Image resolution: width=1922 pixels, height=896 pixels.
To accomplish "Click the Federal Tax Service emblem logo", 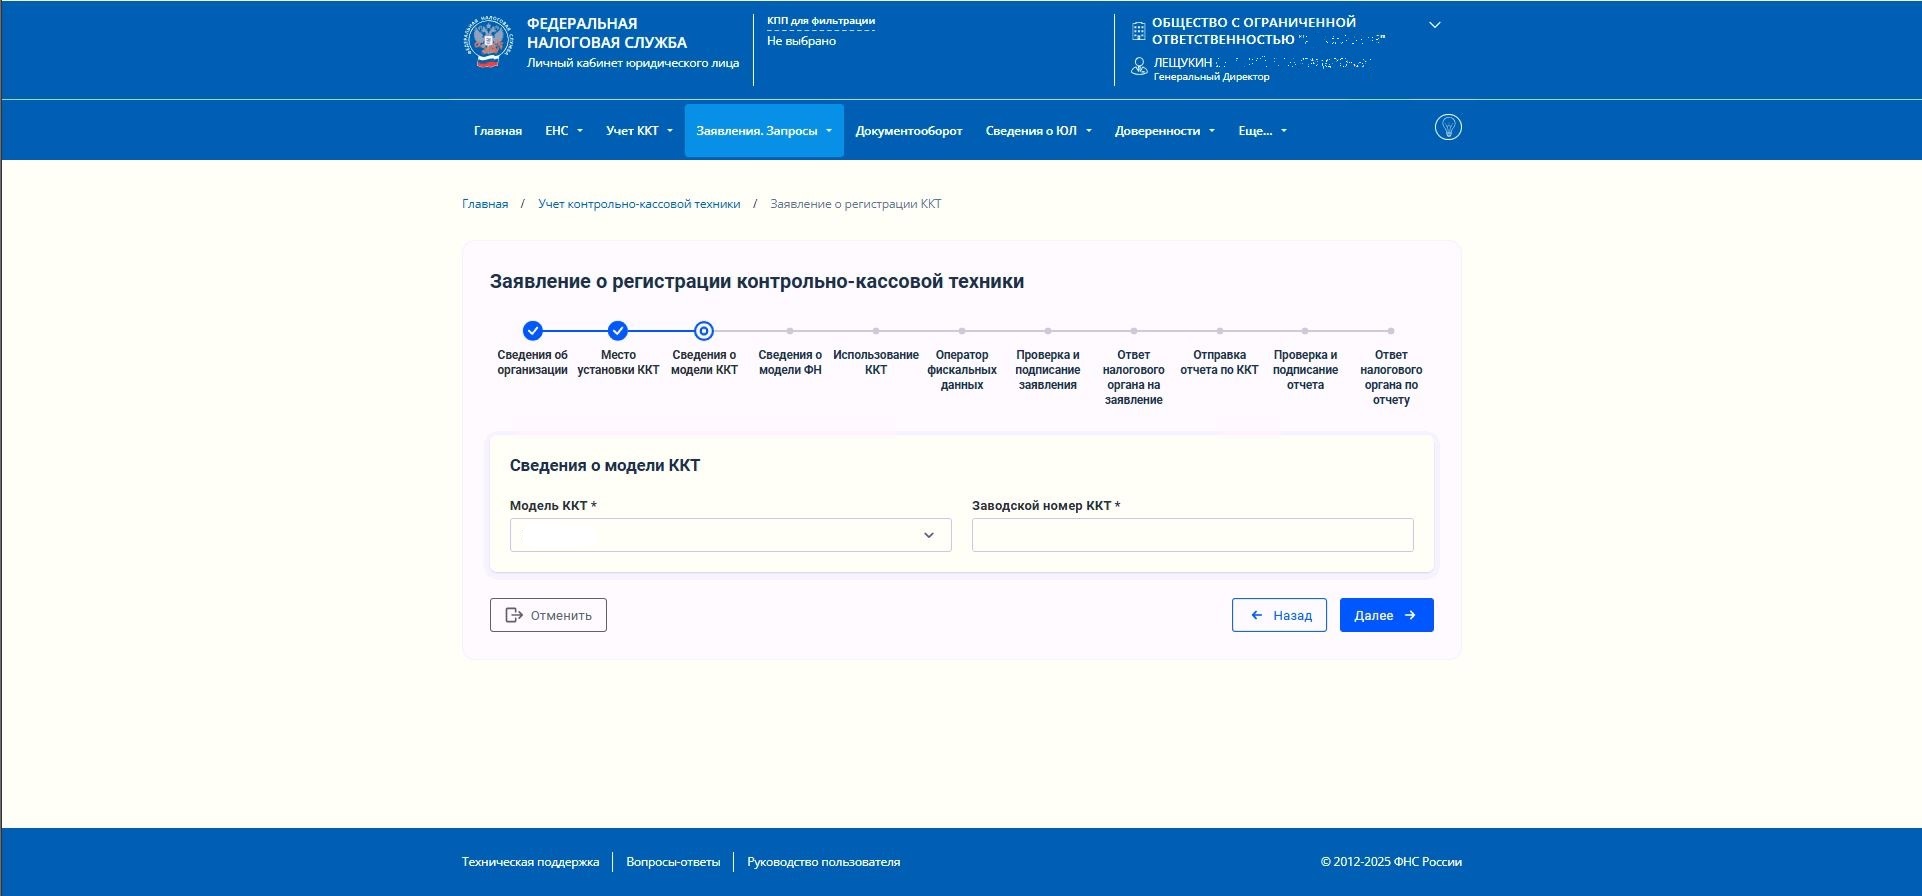I will (x=488, y=42).
